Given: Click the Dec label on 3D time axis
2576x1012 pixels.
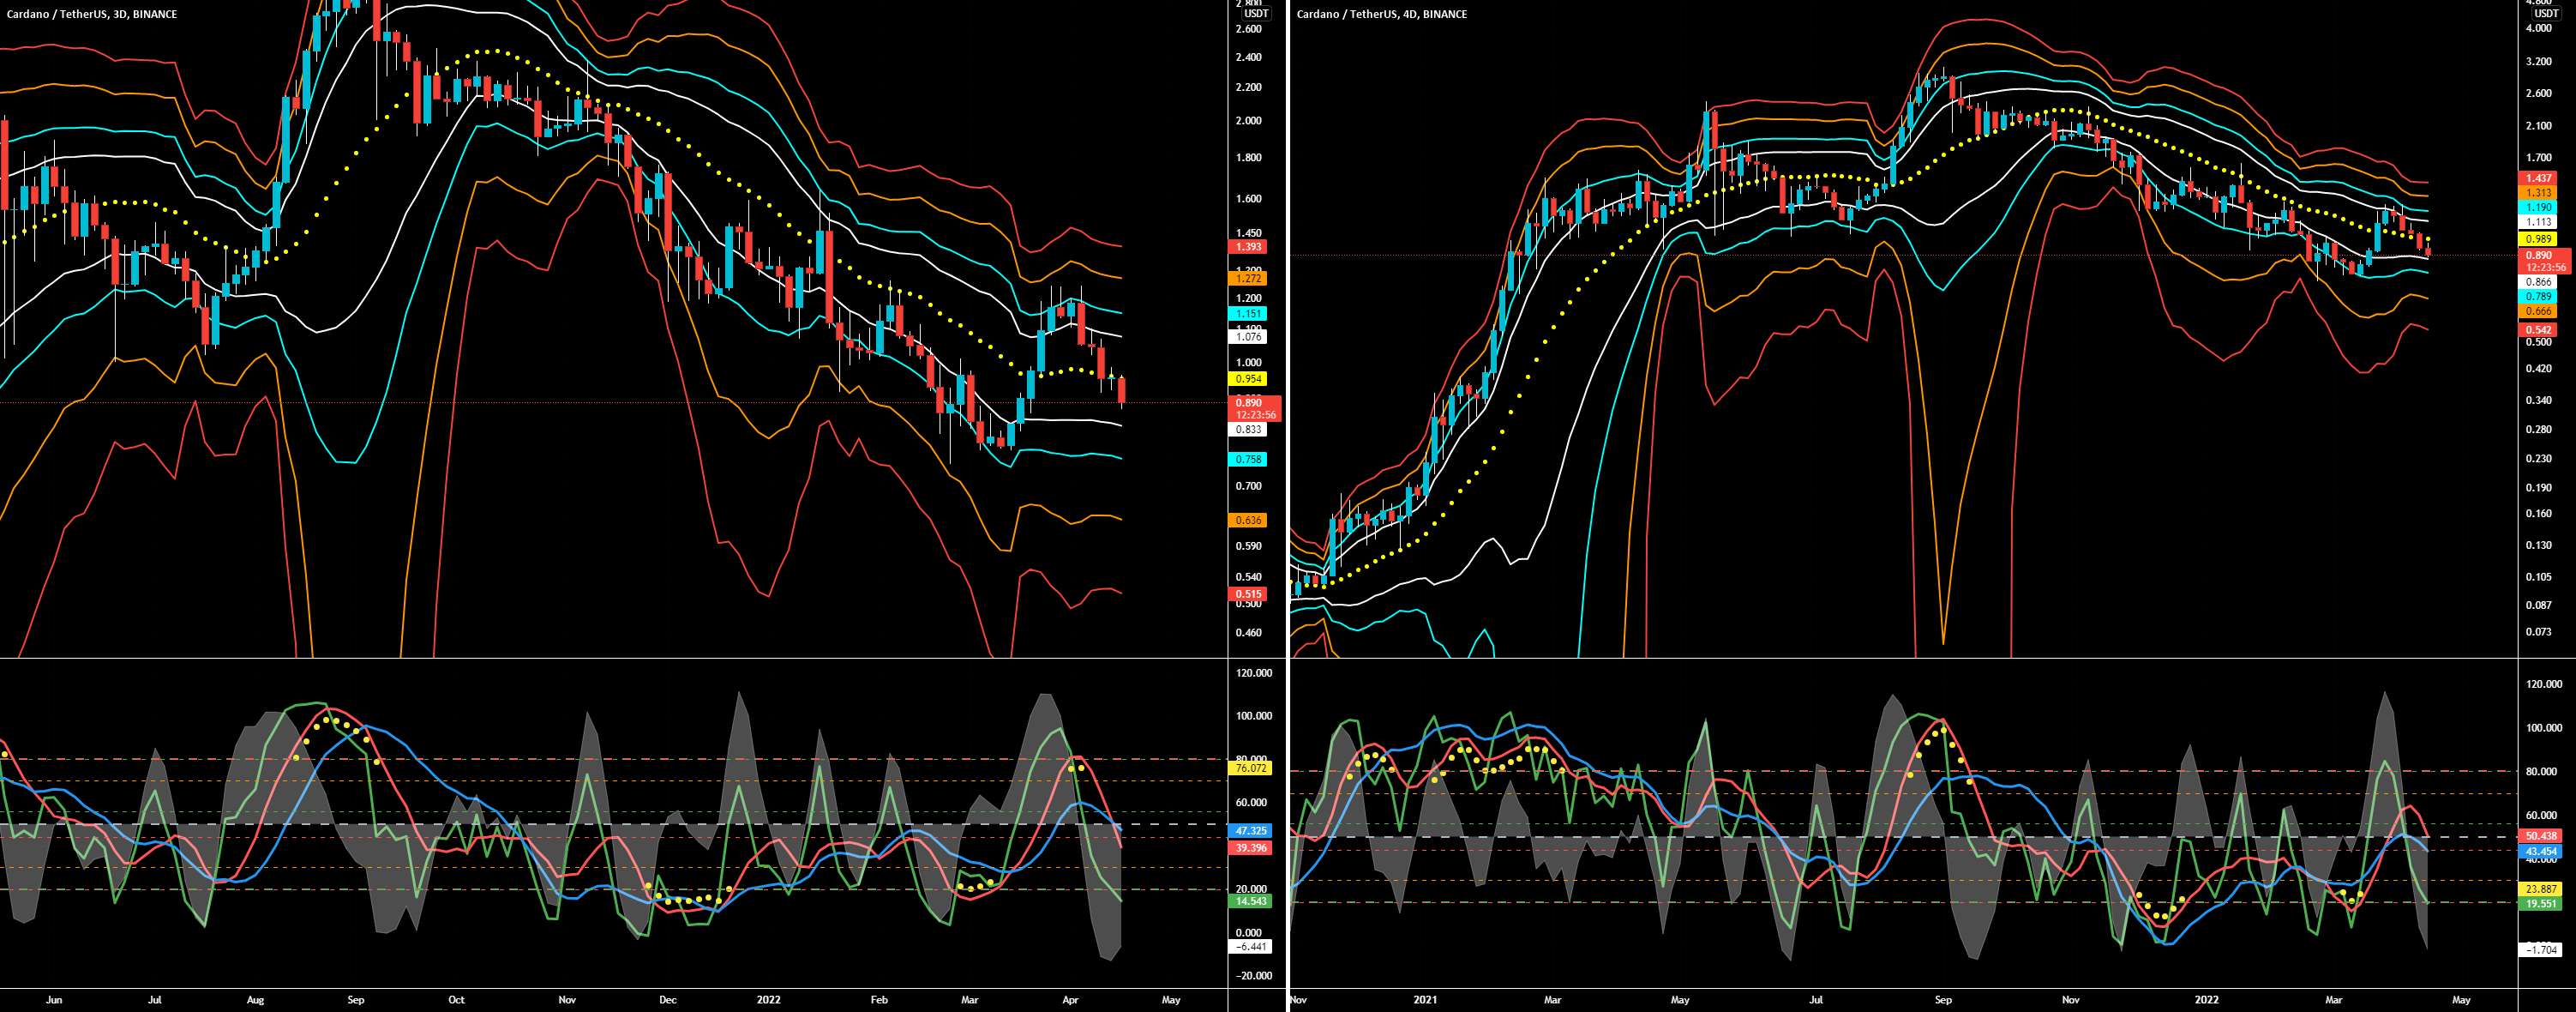Looking at the screenshot, I should pyautogui.click(x=668, y=999).
